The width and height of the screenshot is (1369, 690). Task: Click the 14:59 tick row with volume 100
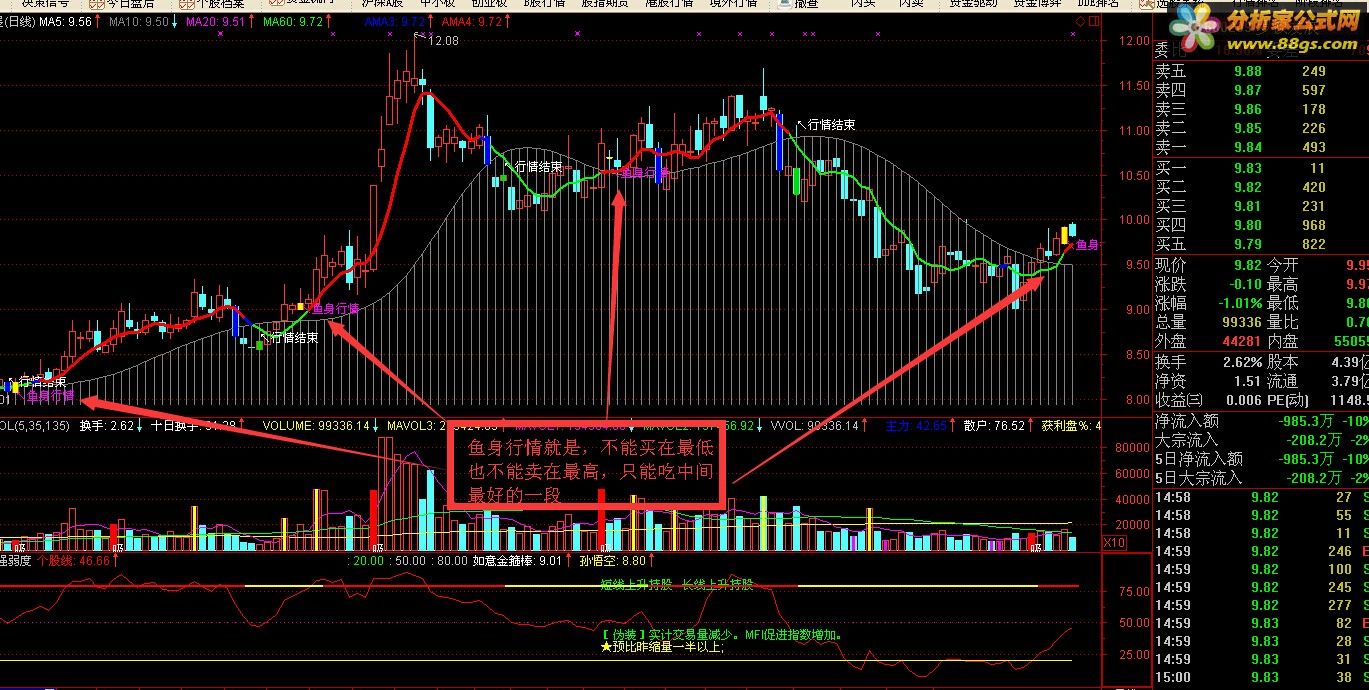coord(1261,569)
